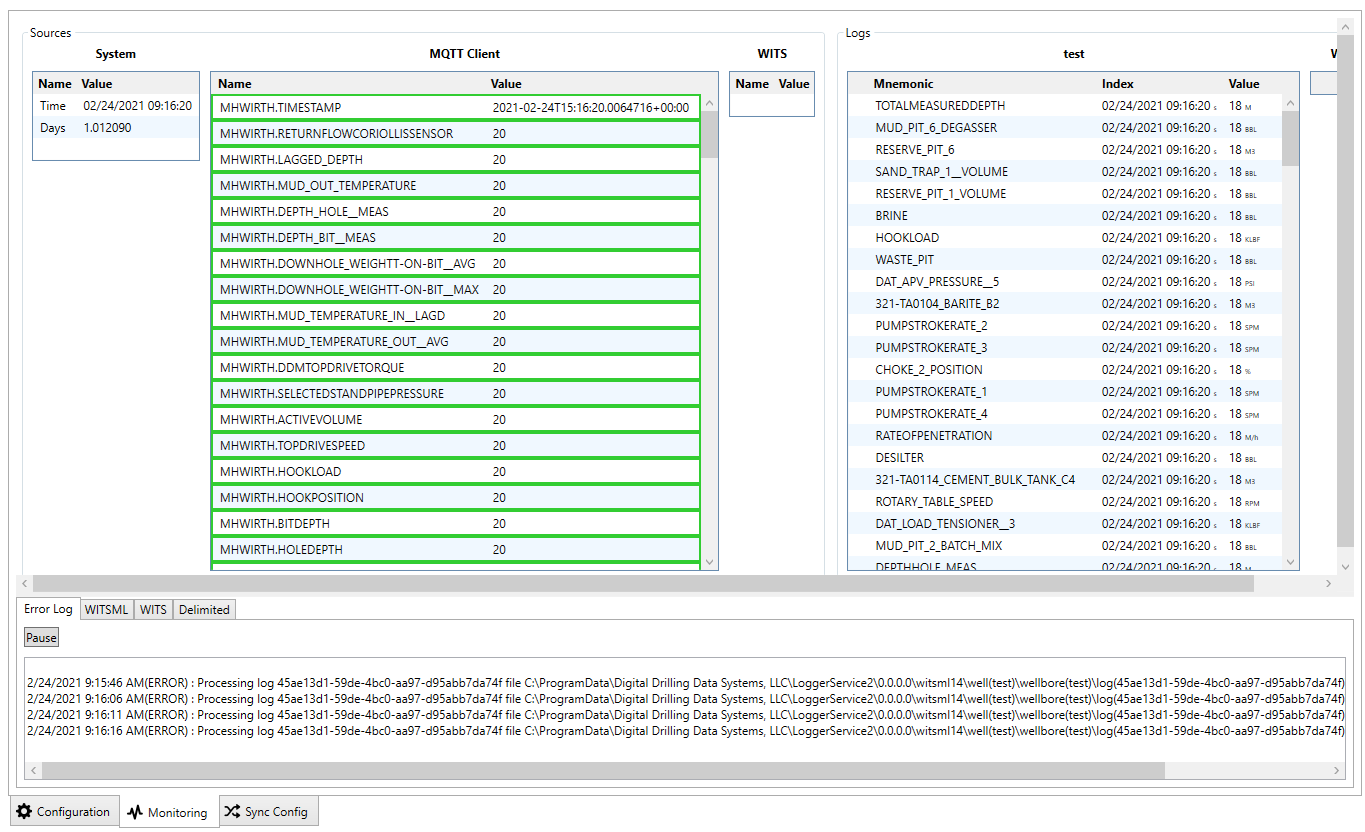Screen dimensions: 1365x832
Task: Select MHWIRTH.DEPTH_BIT__MEAS row
Action: click(456, 237)
